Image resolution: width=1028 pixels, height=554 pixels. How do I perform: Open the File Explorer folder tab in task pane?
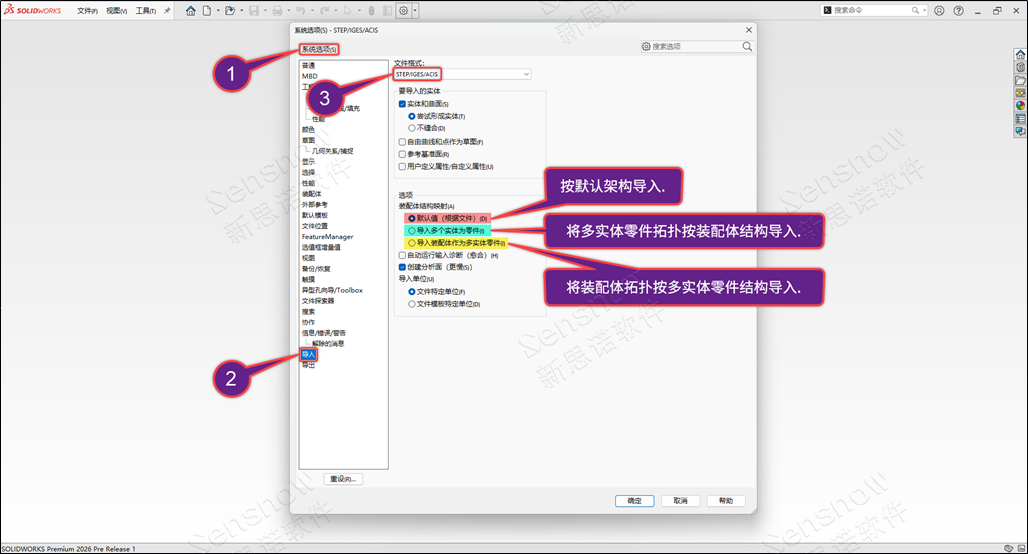(1020, 80)
